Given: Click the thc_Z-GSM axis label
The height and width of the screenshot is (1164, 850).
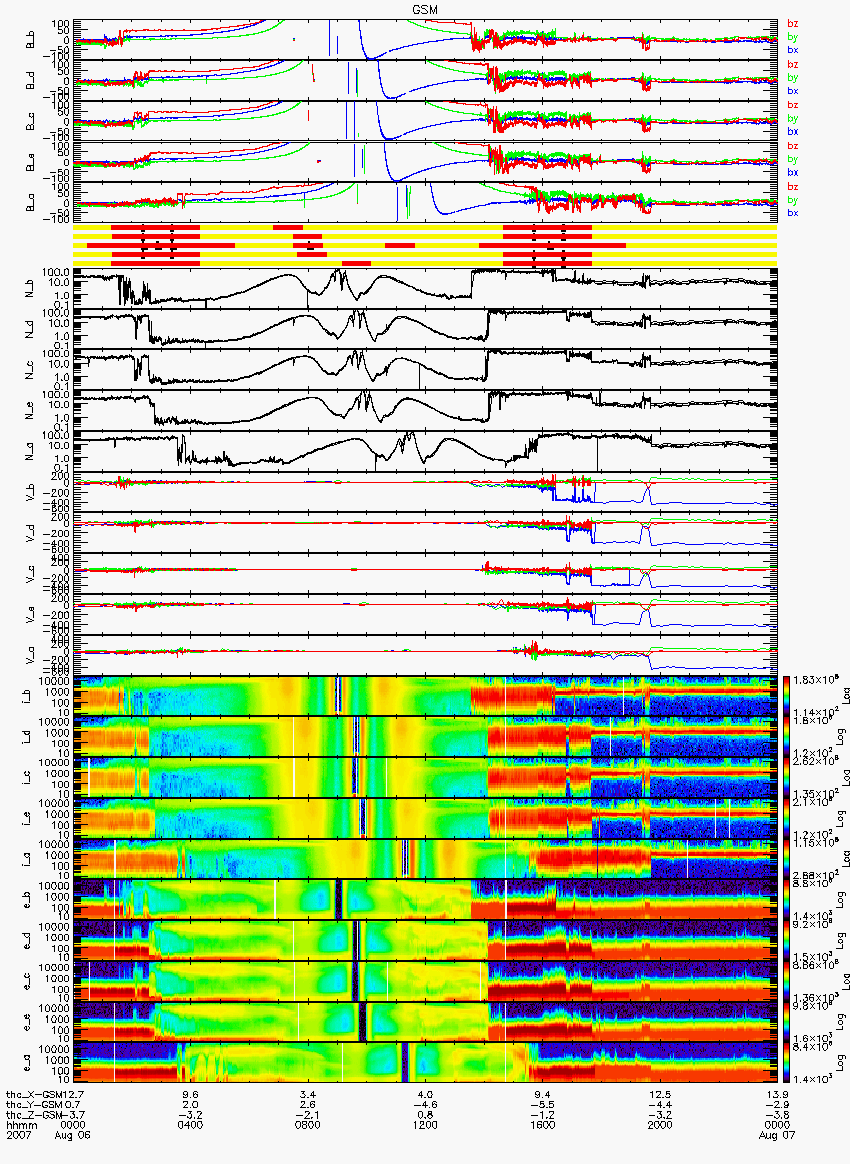Looking at the screenshot, I should tap(36, 1115).
